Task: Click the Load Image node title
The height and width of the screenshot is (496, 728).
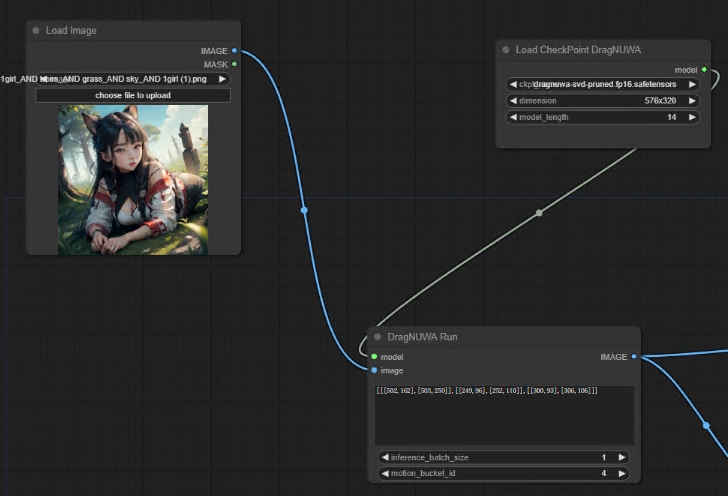Action: pyautogui.click(x=71, y=31)
